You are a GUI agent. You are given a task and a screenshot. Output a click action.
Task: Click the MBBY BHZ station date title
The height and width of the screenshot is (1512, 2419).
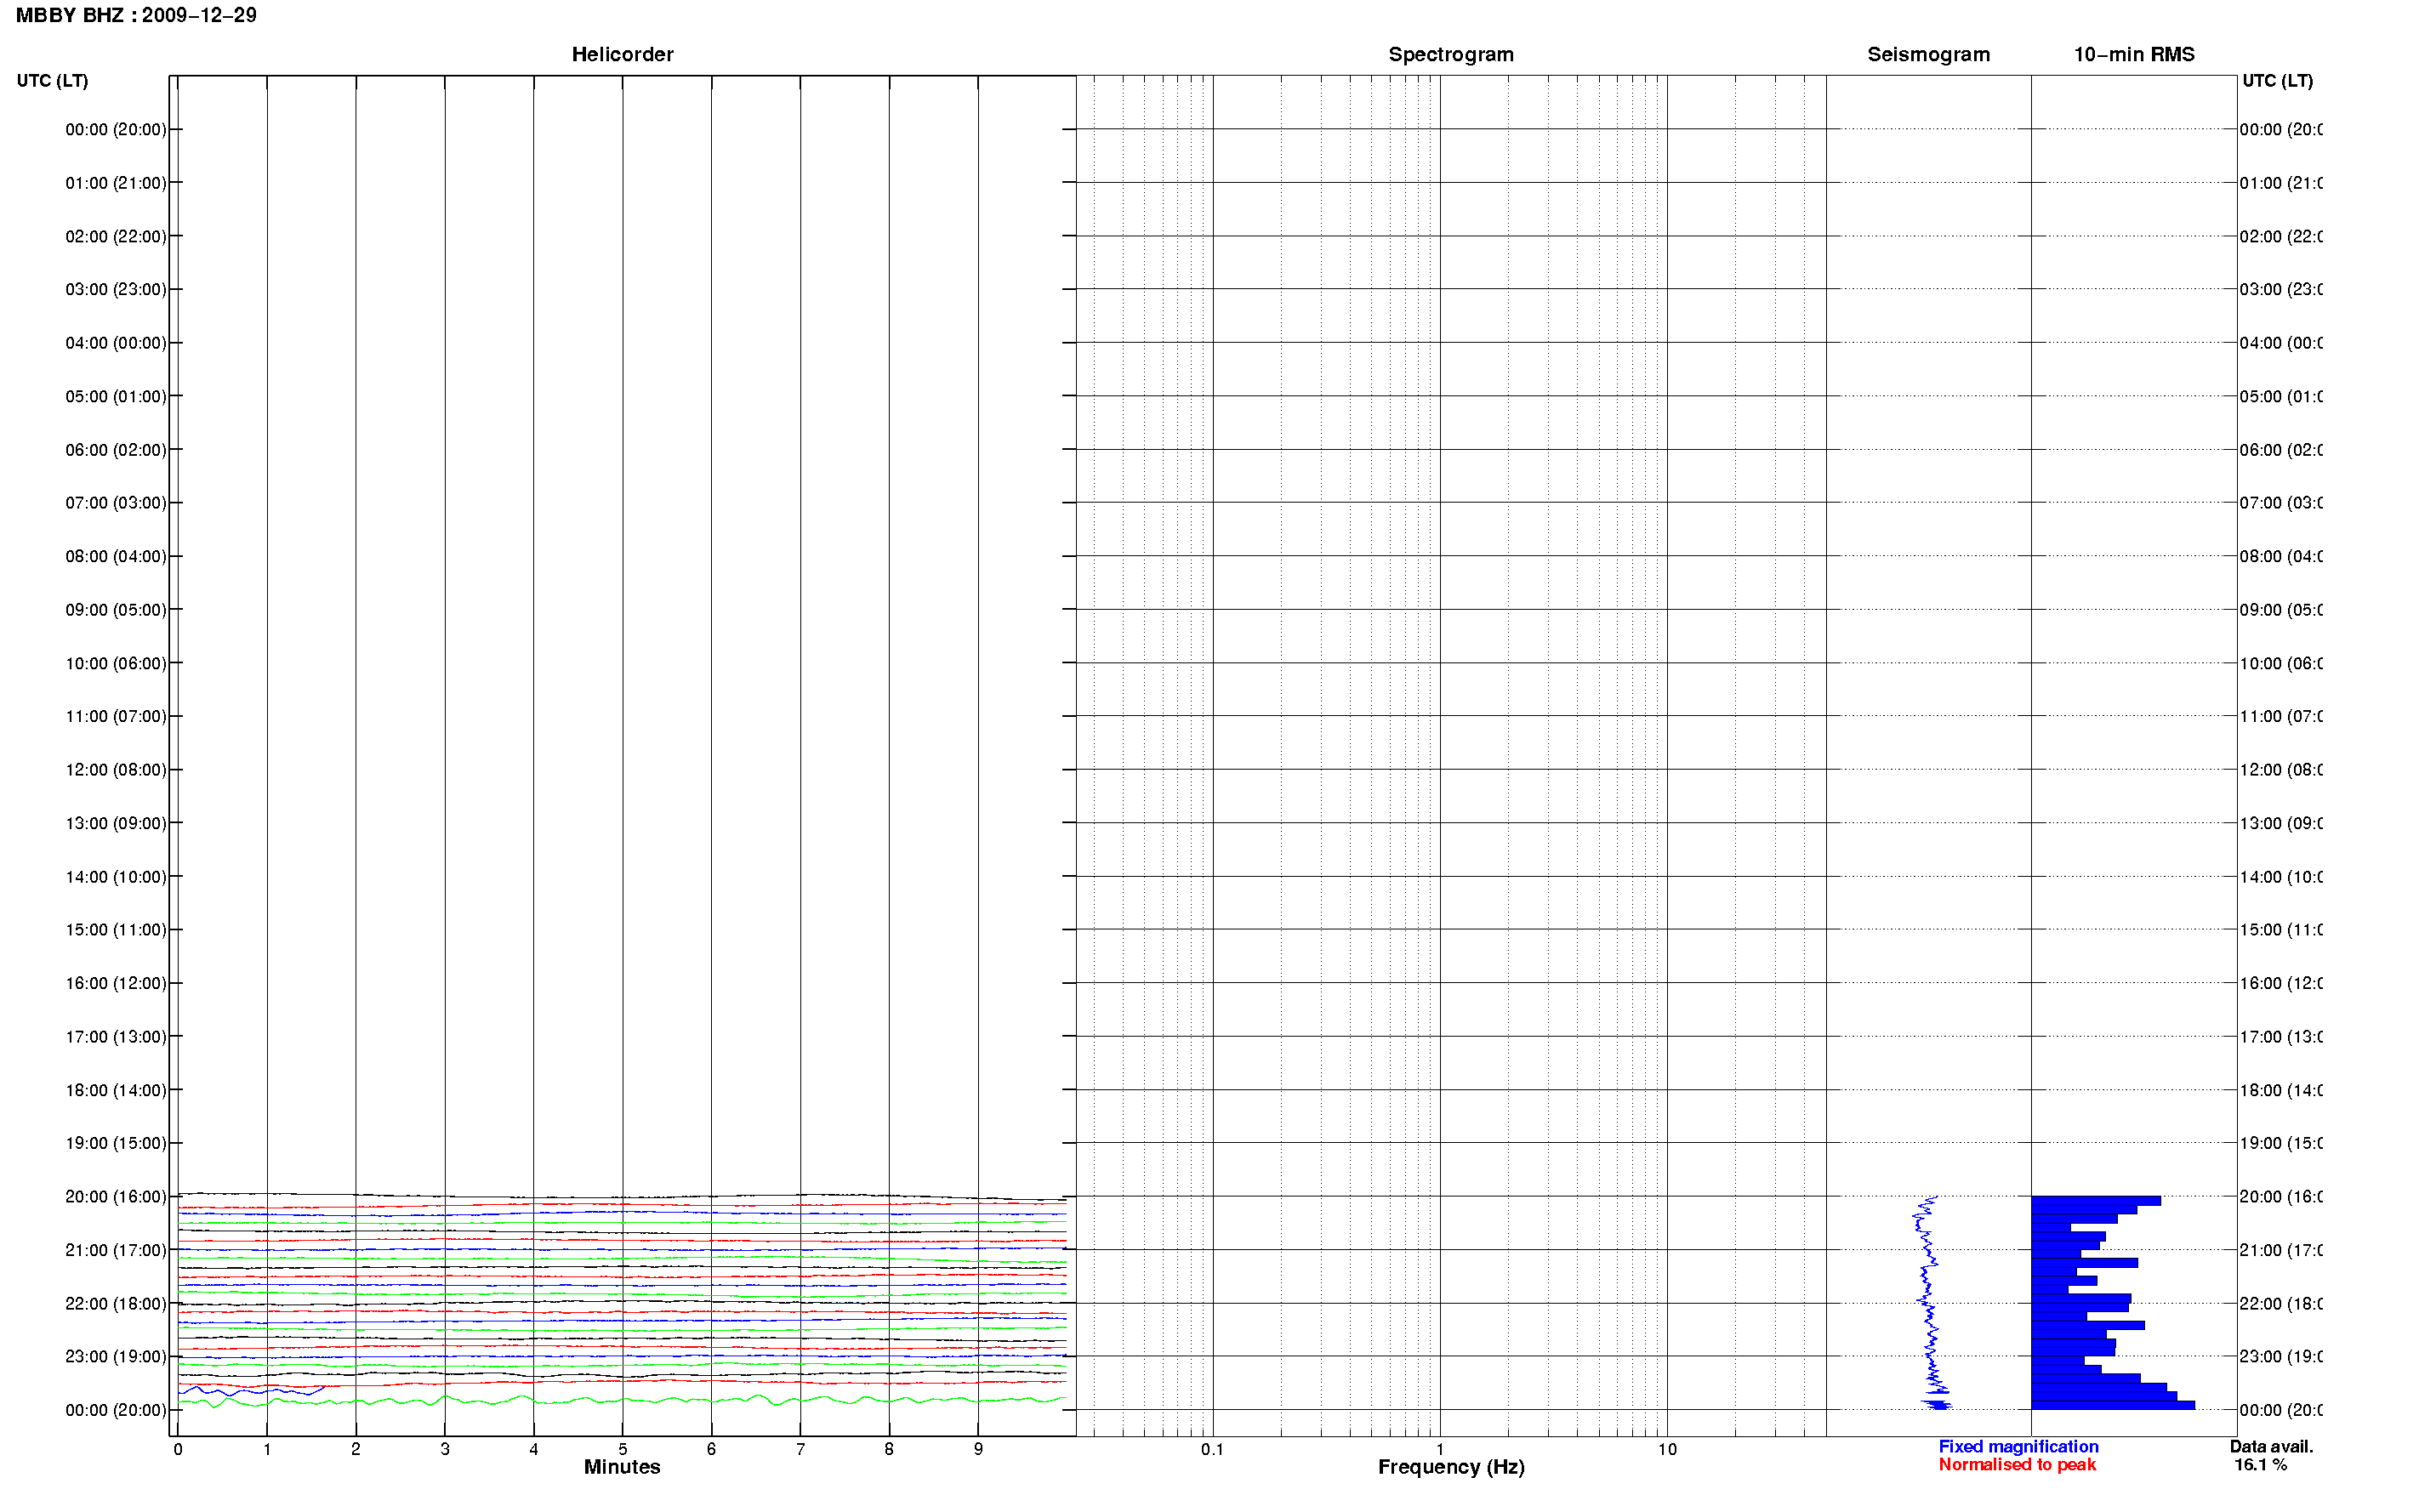[x=136, y=15]
